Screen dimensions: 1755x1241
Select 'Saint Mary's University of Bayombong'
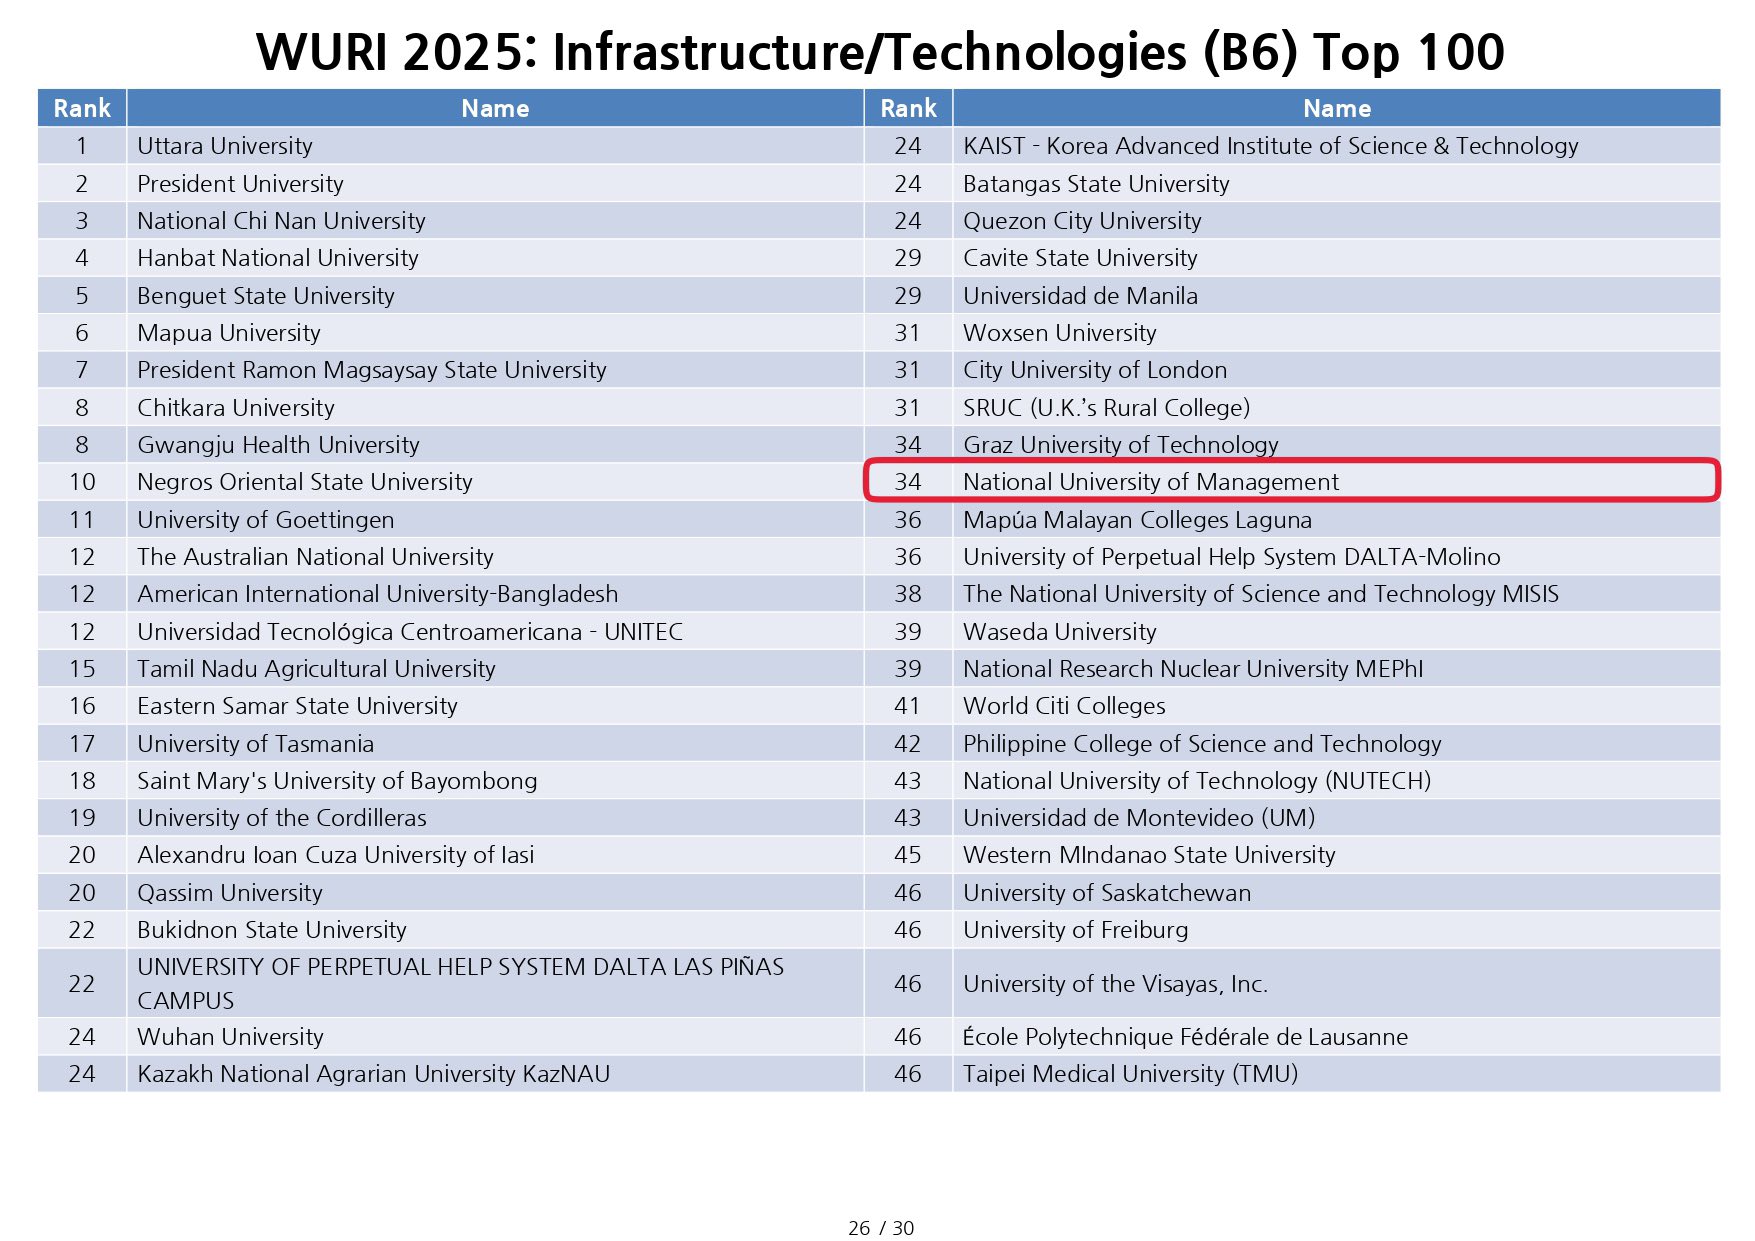pos(338,781)
